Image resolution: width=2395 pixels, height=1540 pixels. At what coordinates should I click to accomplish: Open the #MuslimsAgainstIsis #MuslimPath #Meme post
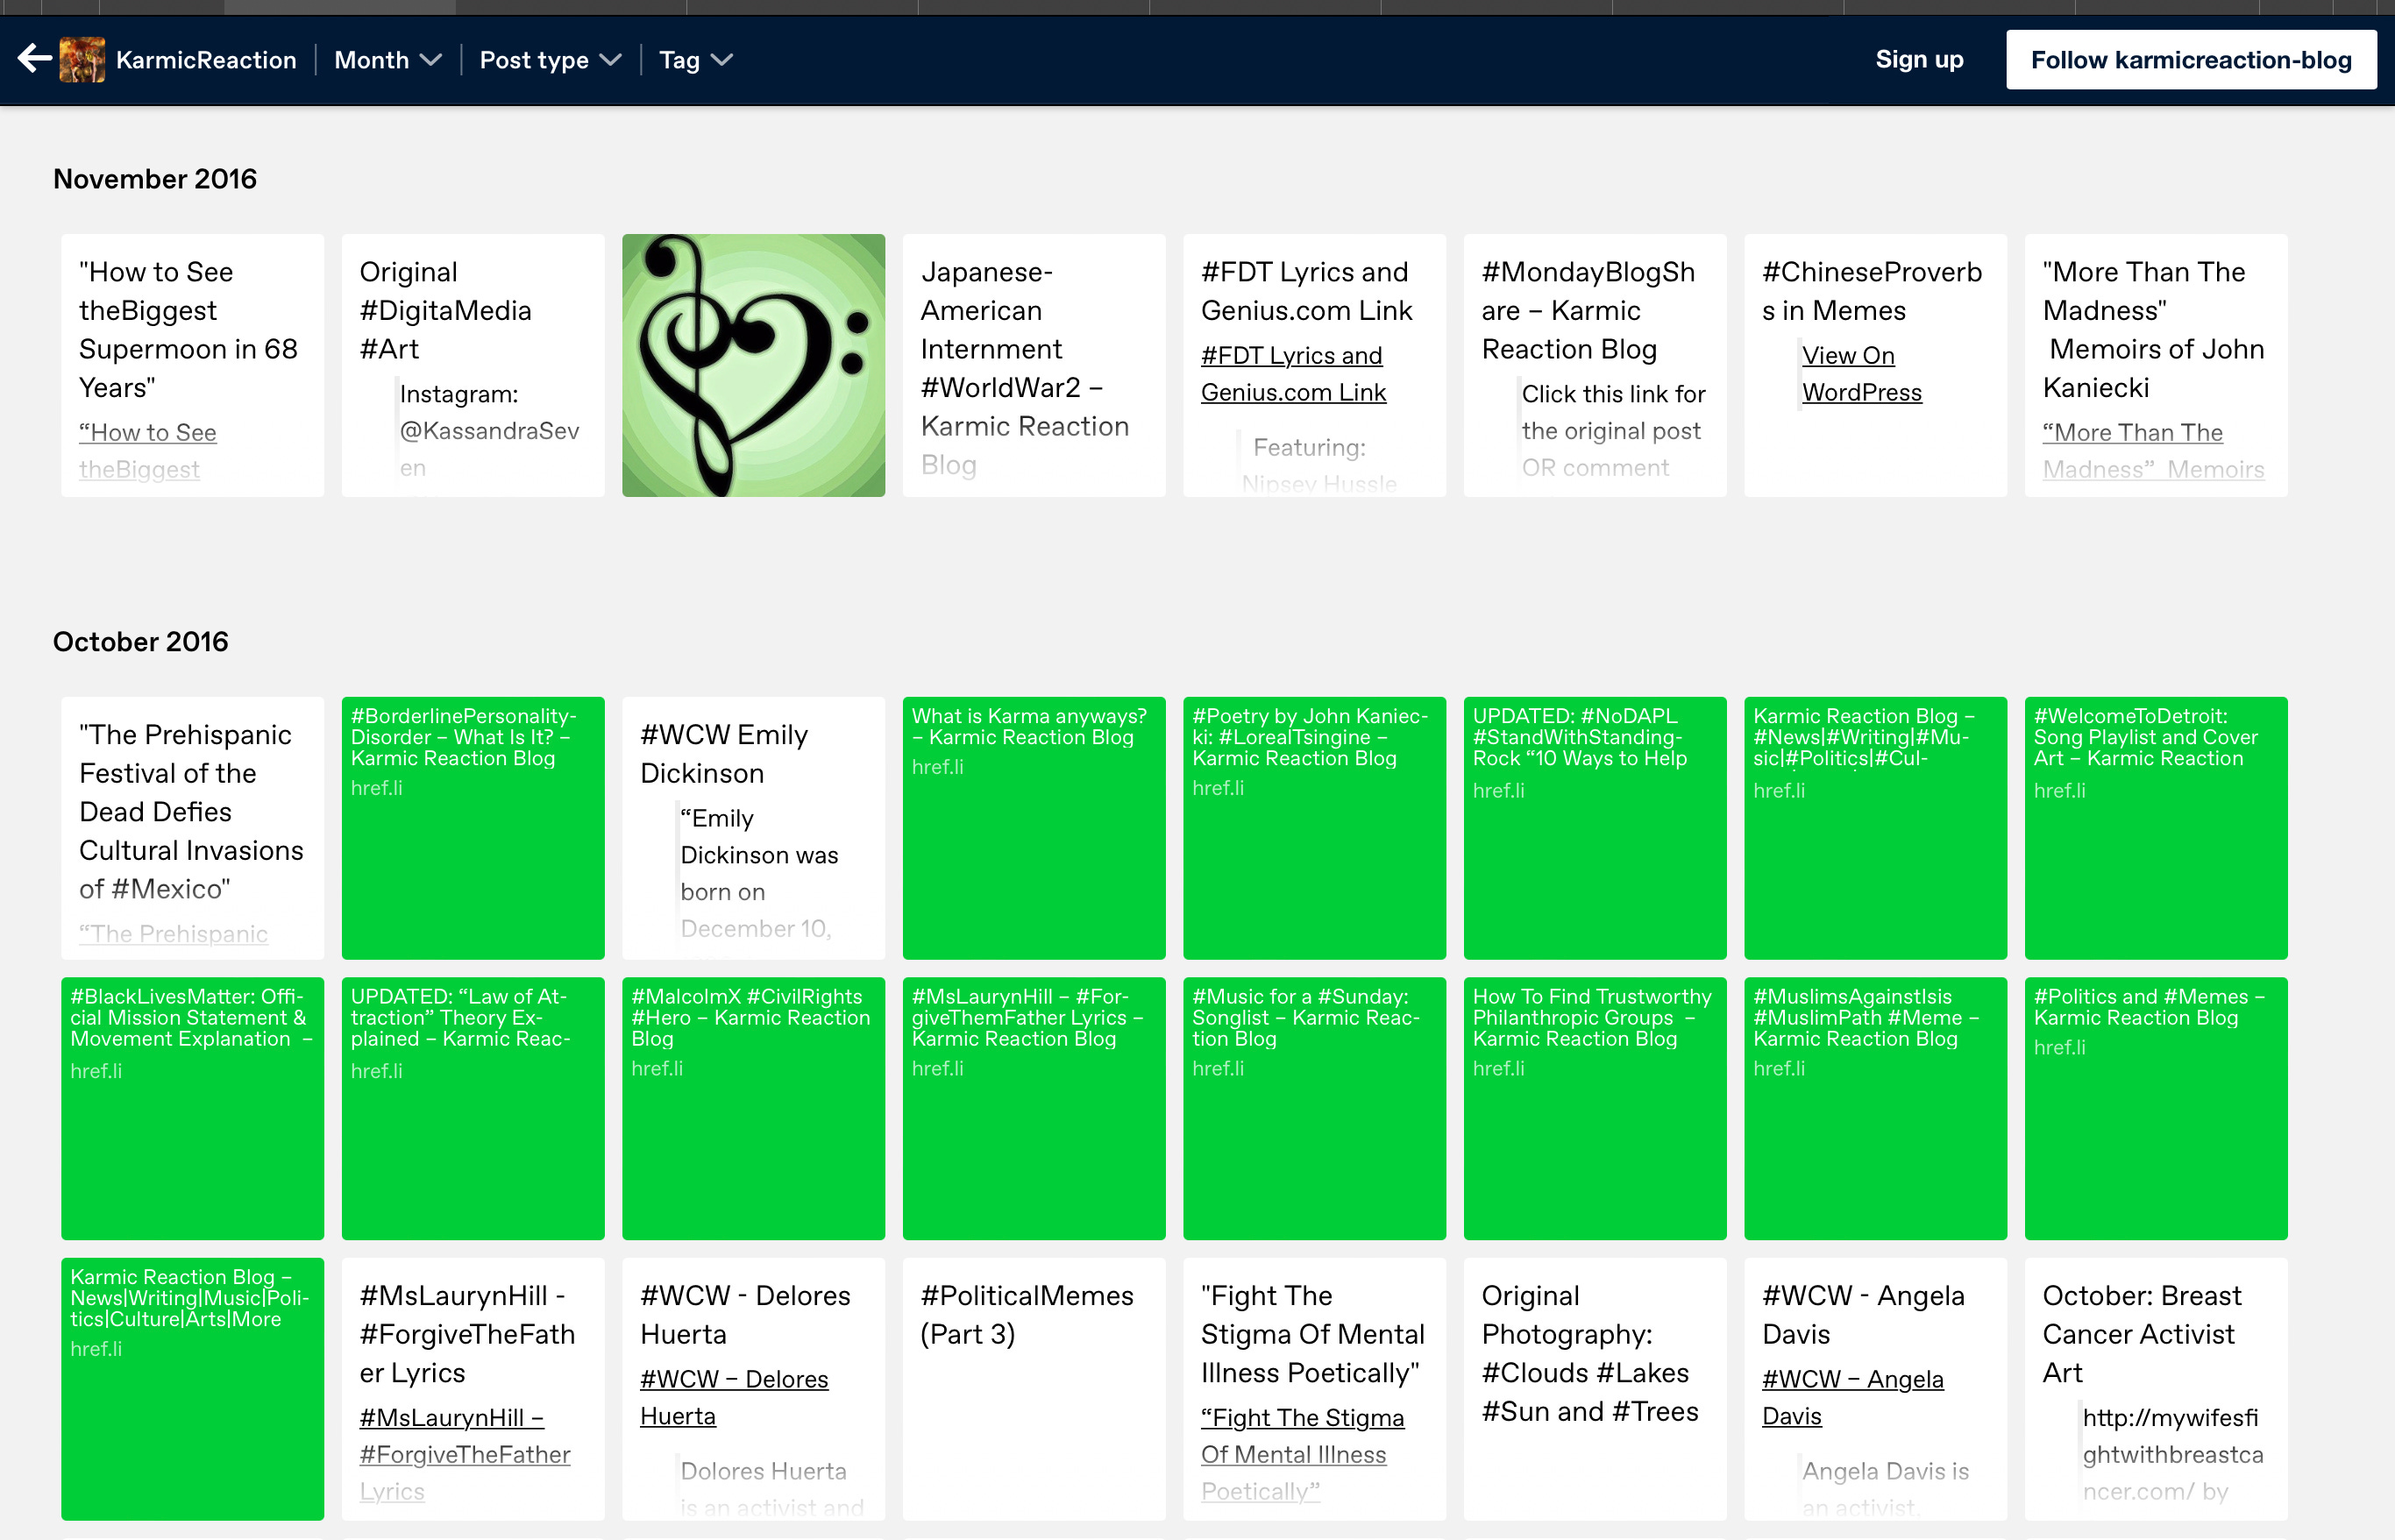(x=1875, y=1108)
